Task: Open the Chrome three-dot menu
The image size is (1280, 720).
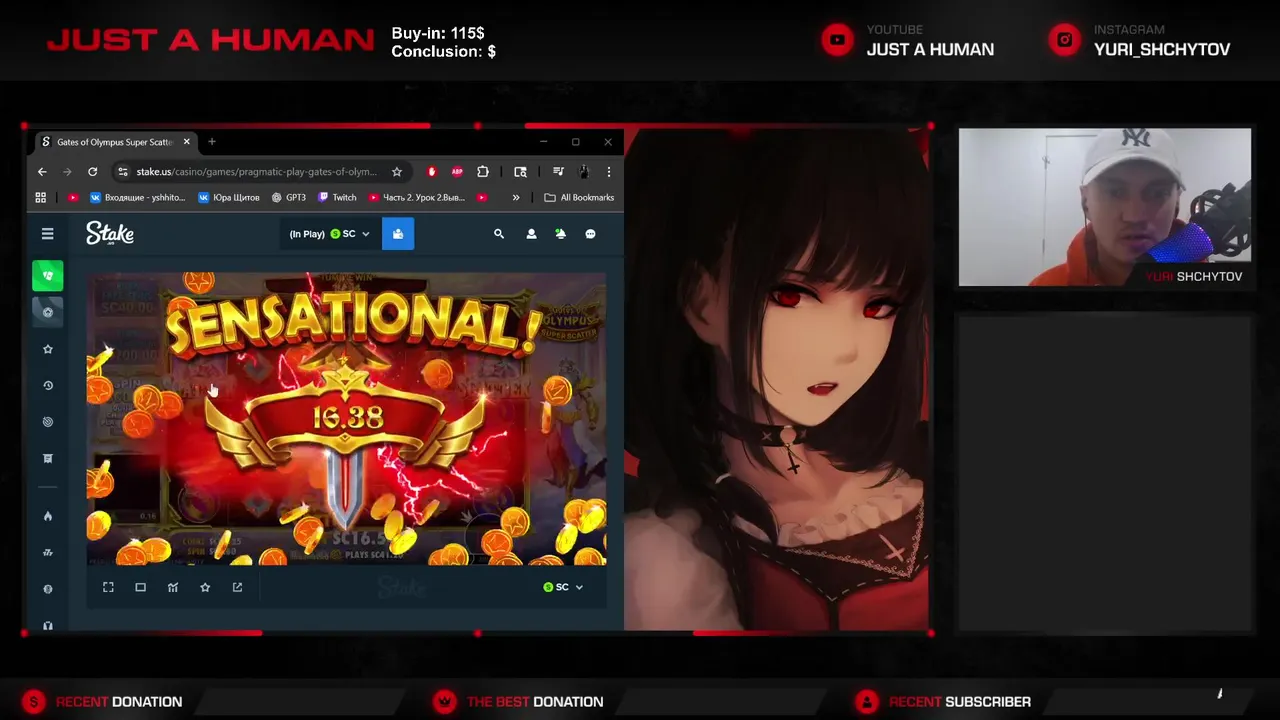Action: 608,172
